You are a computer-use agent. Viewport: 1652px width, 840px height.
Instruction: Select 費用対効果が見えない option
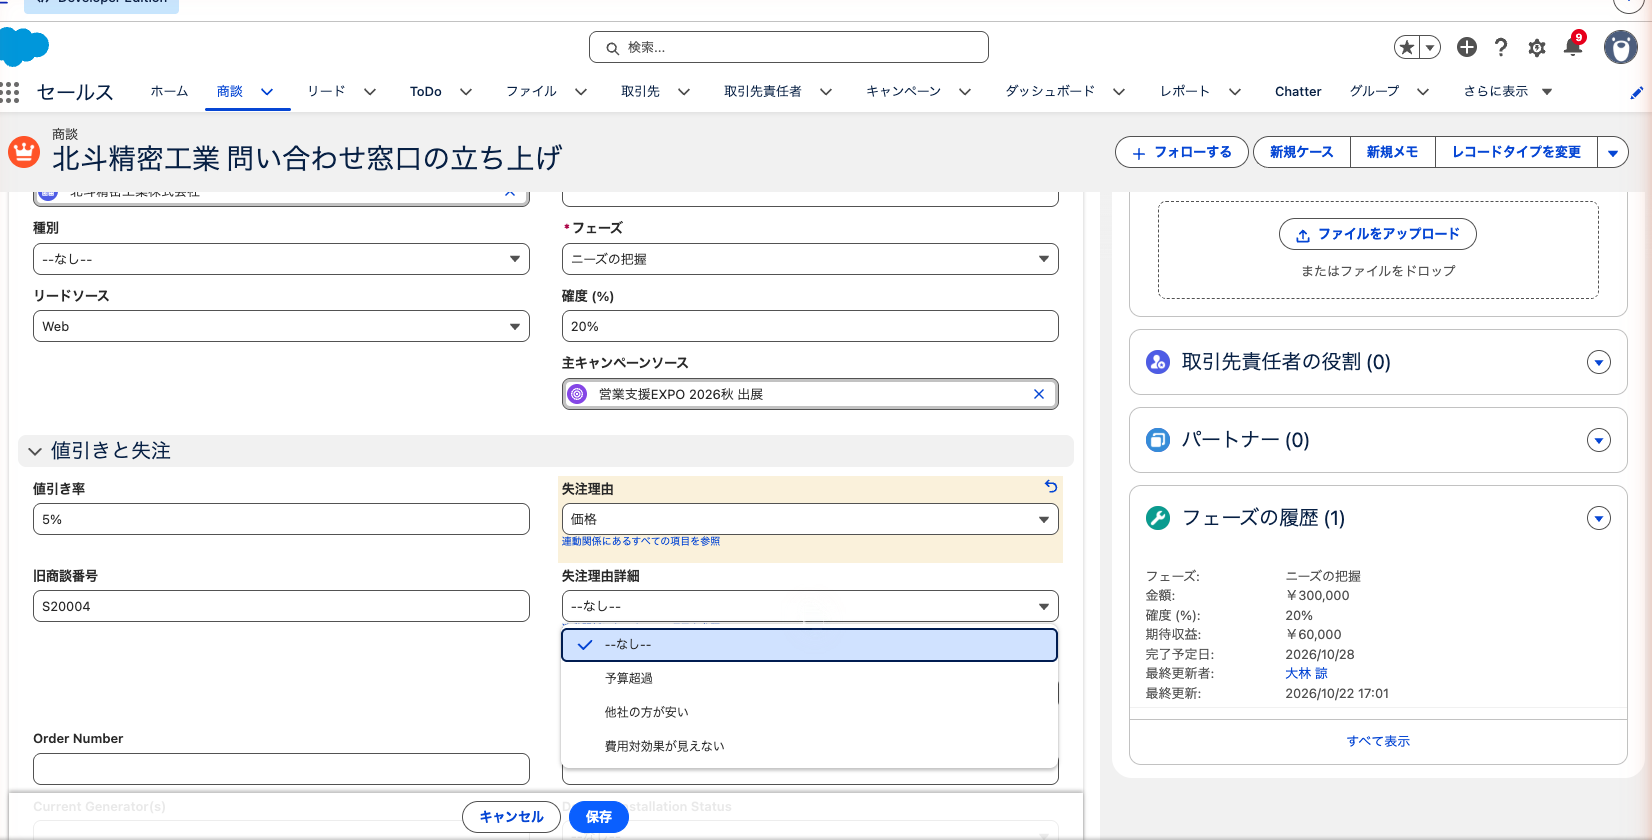[809, 746]
